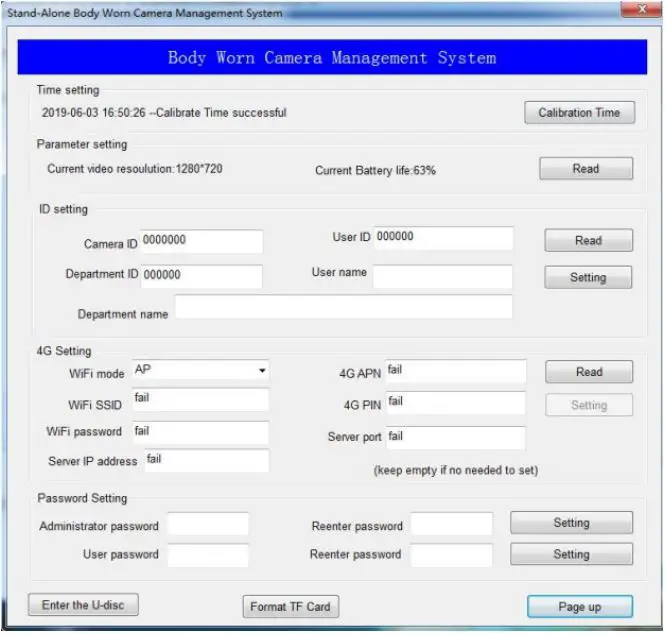Image resolution: width=666 pixels, height=635 pixels.
Task: Focus the Server port field
Action: pyautogui.click(x=455, y=438)
